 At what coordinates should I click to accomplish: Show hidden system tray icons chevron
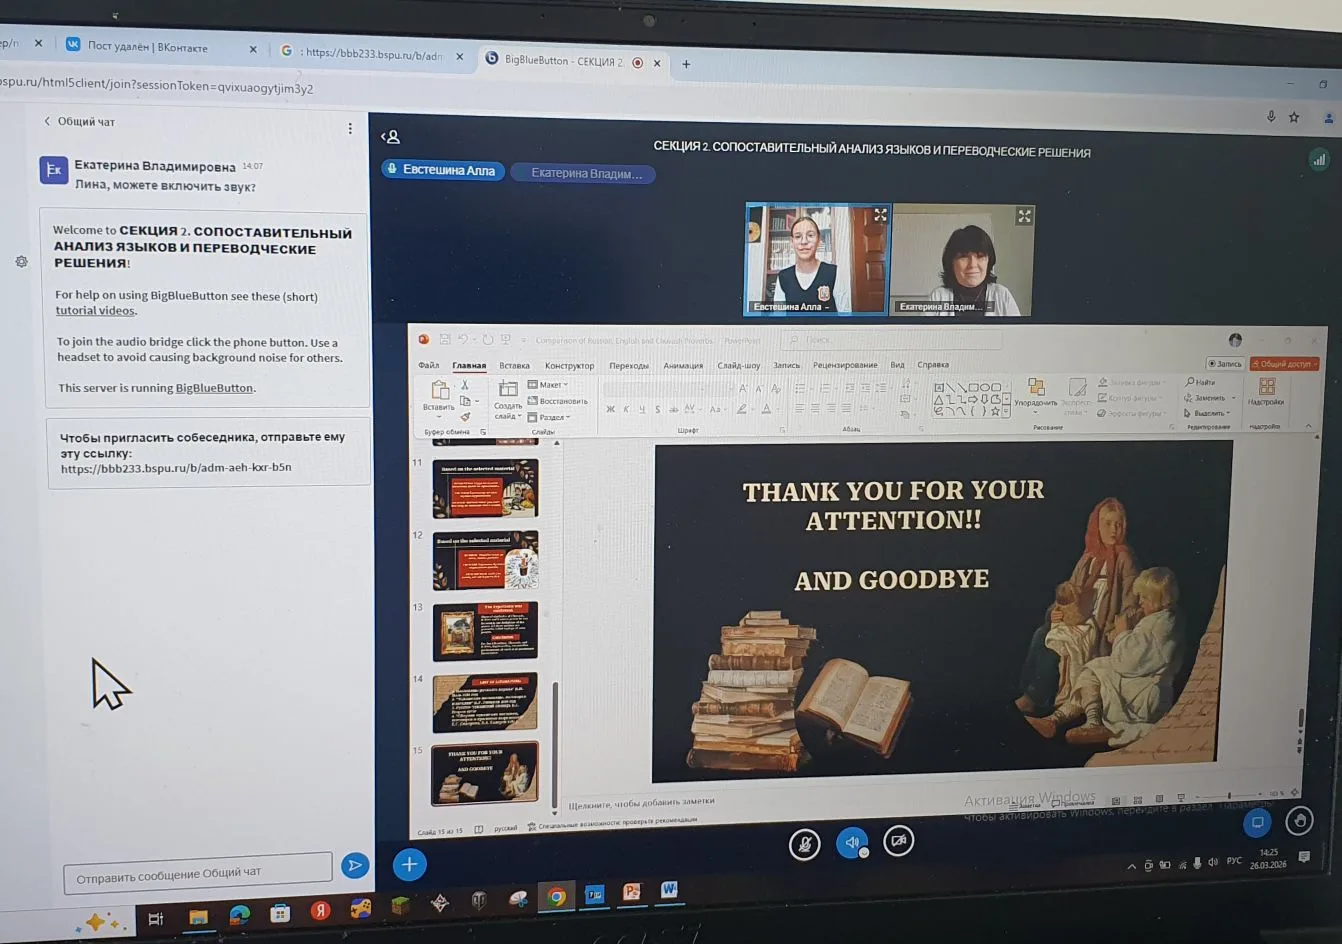(x=1131, y=866)
